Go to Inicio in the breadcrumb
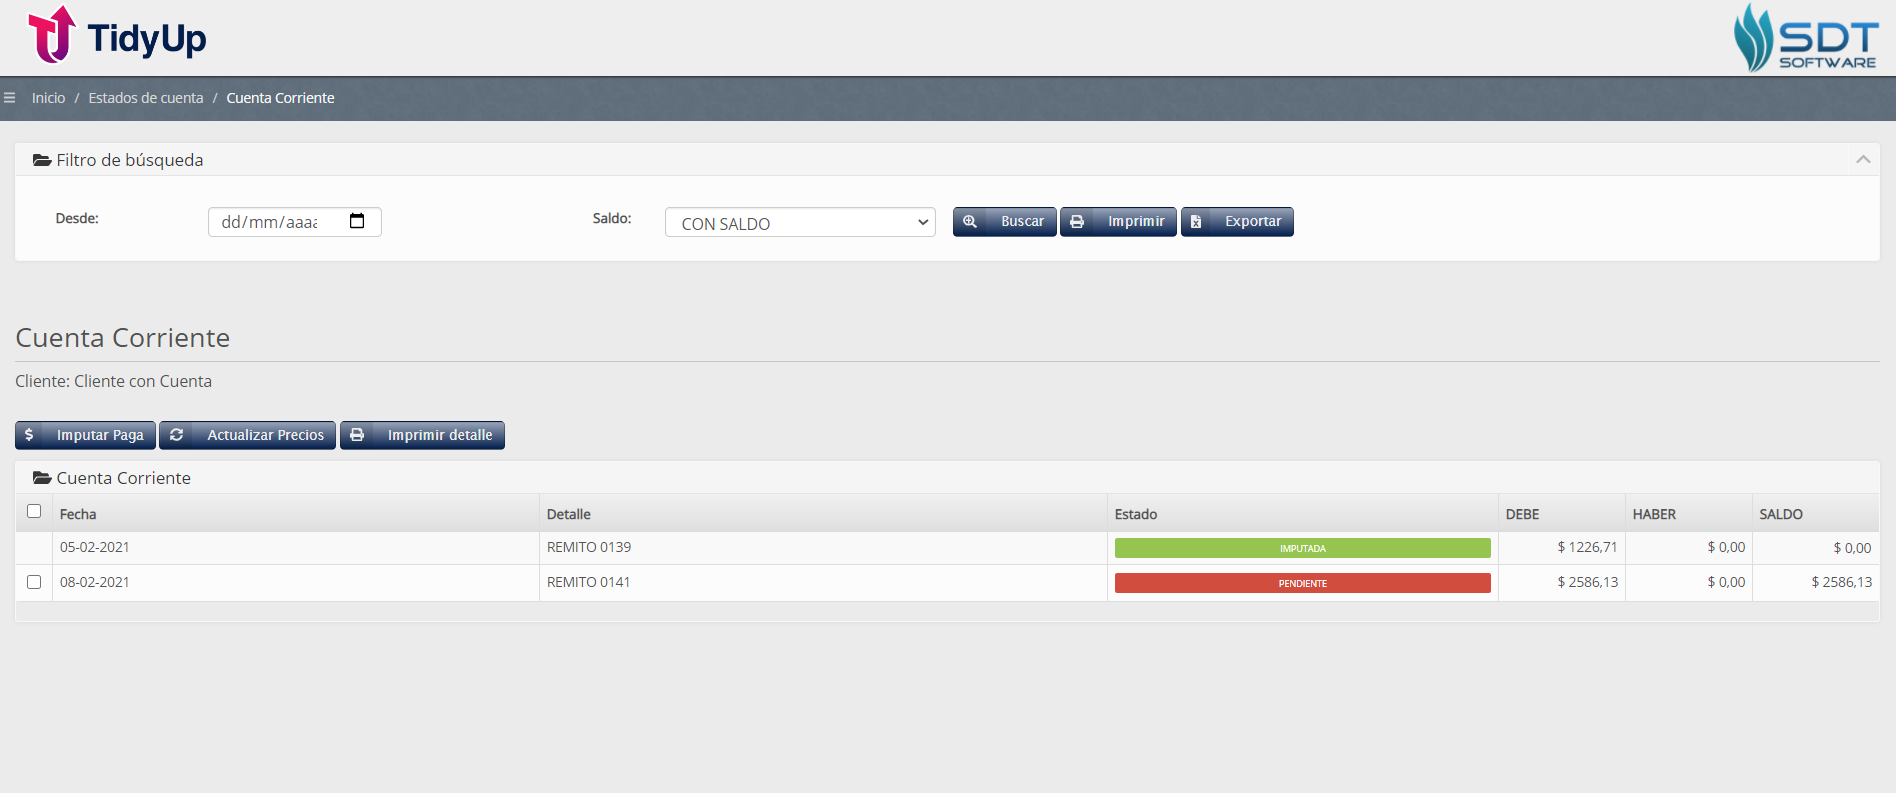Screen dimensions: 1896x793 (x=48, y=98)
